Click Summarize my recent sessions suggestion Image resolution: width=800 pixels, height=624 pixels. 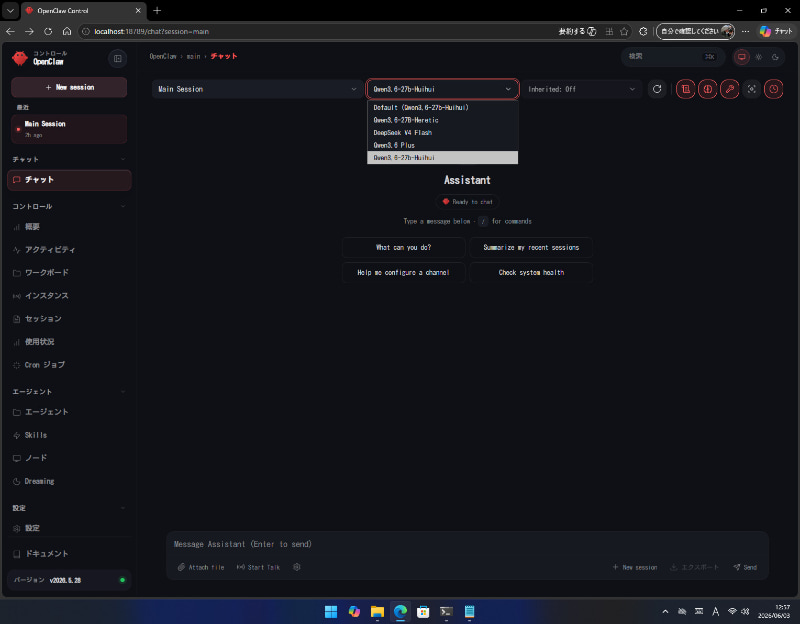(531, 247)
